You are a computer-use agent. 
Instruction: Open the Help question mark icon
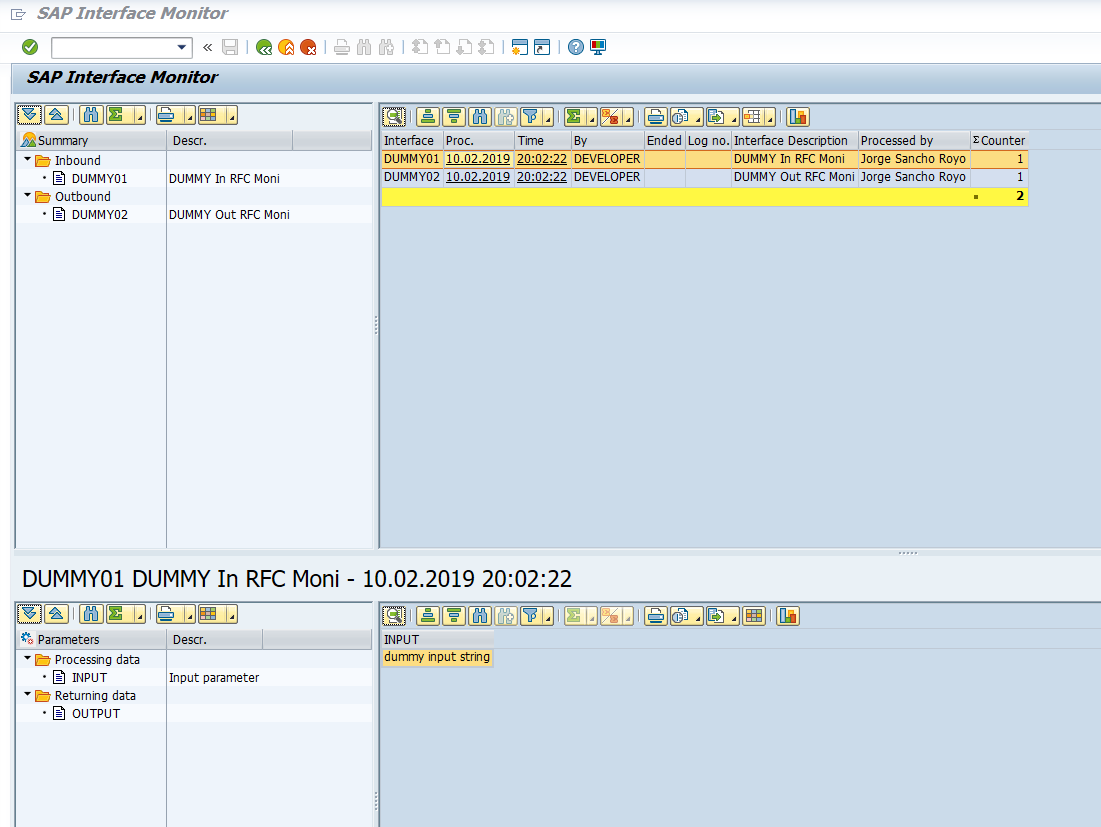(576, 47)
